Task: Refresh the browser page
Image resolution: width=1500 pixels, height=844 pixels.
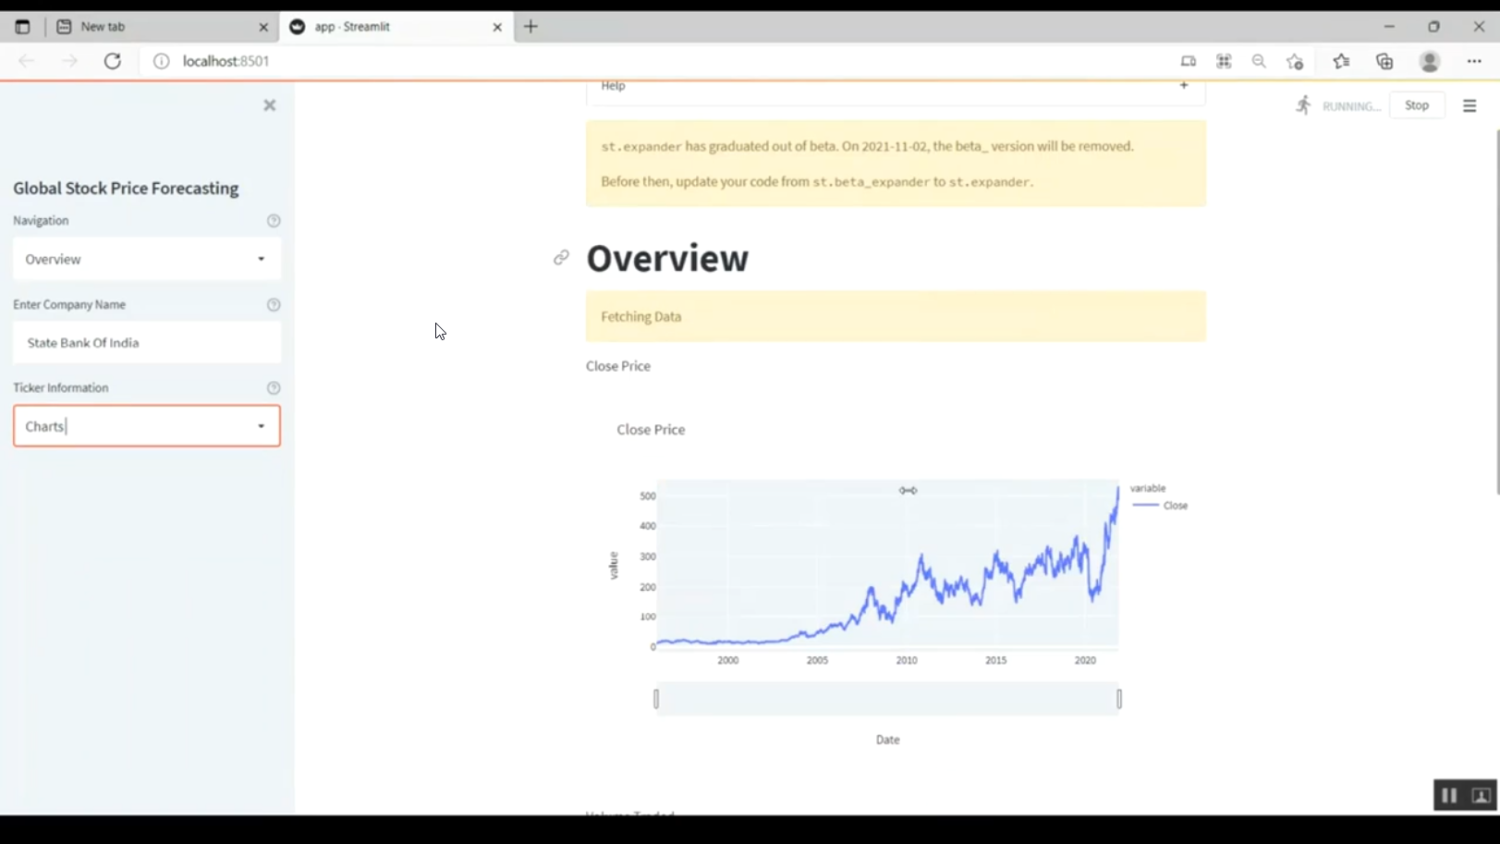Action: [113, 61]
